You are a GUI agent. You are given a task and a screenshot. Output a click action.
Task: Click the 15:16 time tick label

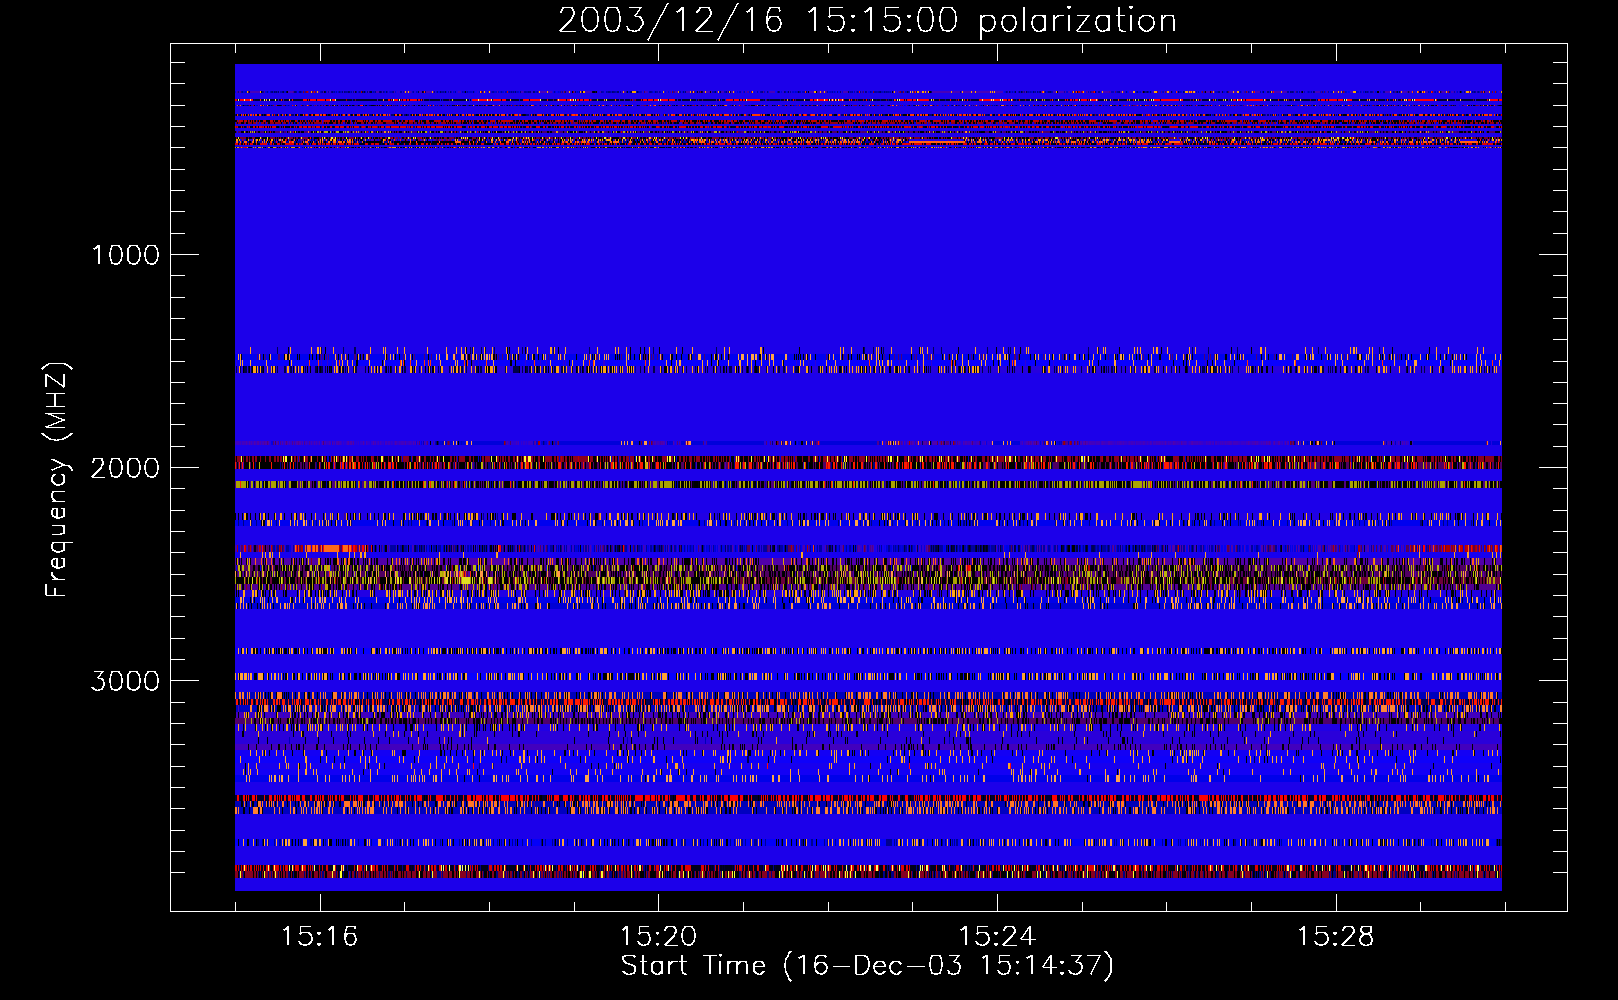319,937
